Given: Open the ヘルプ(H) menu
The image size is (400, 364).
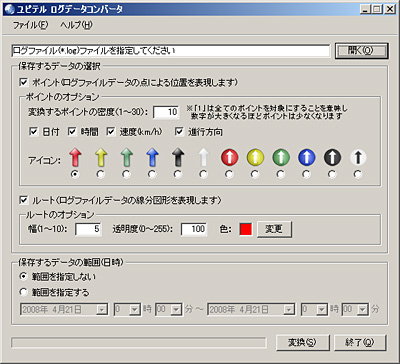Looking at the screenshot, I should [76, 25].
